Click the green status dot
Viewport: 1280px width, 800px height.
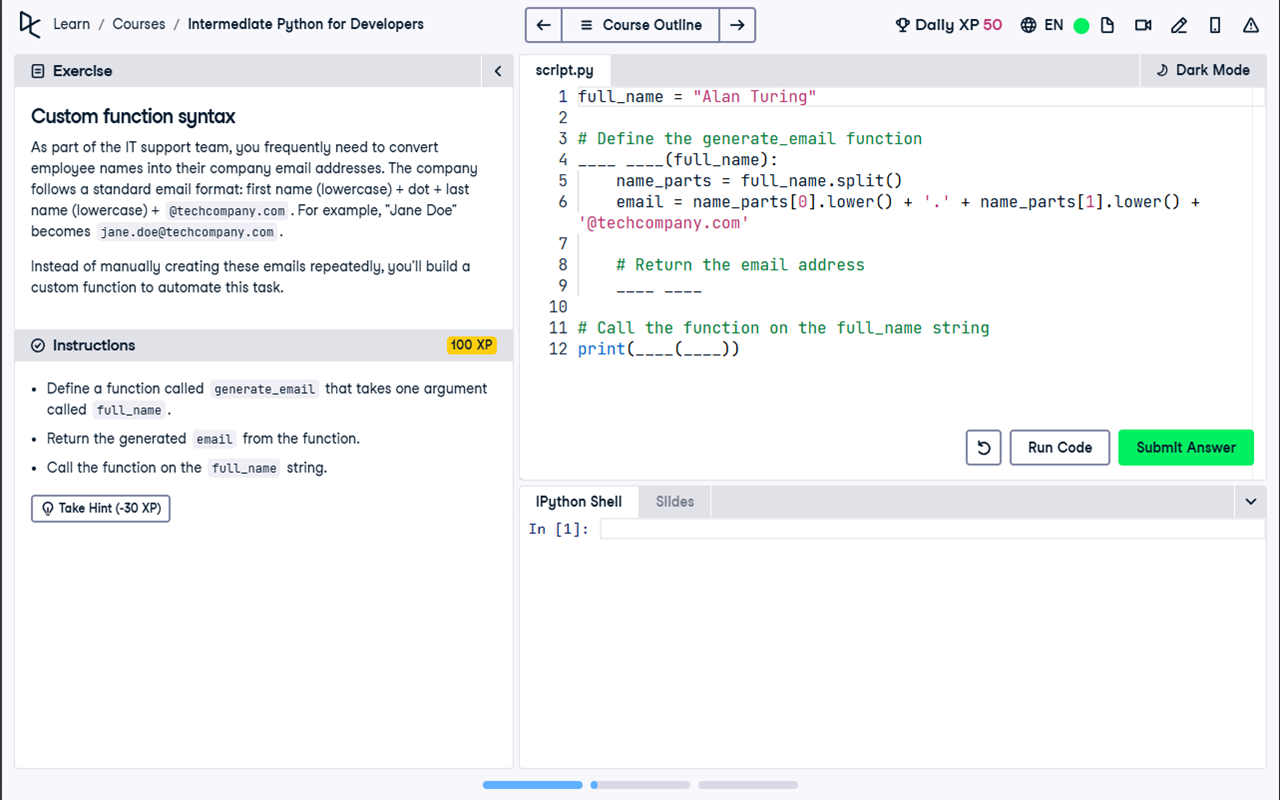click(x=1081, y=26)
